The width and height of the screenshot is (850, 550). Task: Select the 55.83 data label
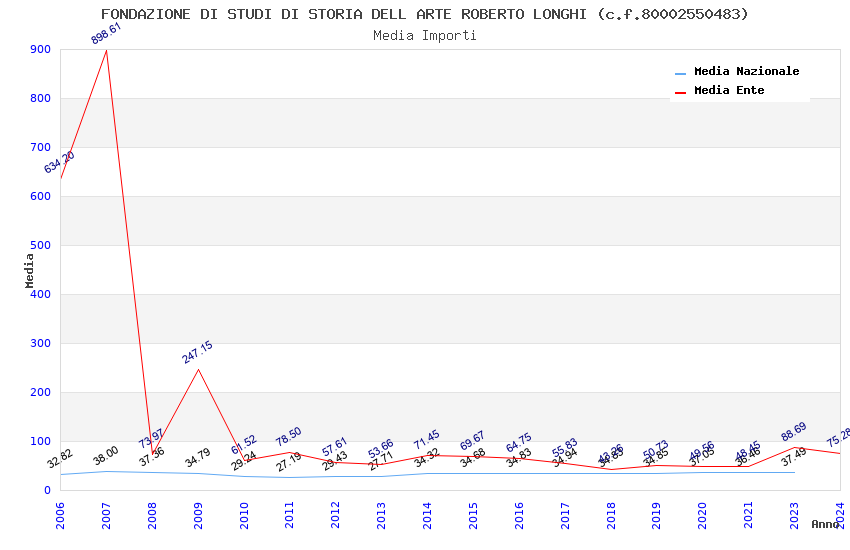tap(565, 448)
